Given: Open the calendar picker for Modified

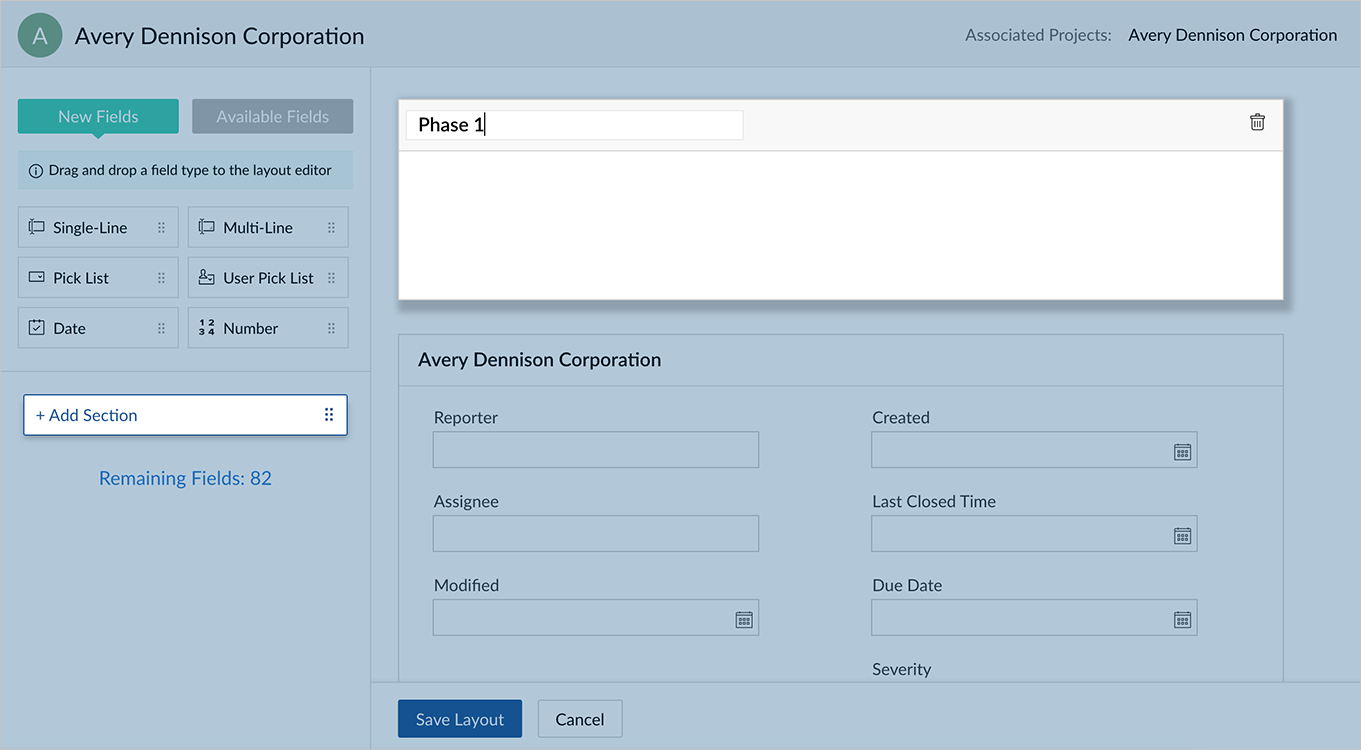Looking at the screenshot, I should point(744,620).
